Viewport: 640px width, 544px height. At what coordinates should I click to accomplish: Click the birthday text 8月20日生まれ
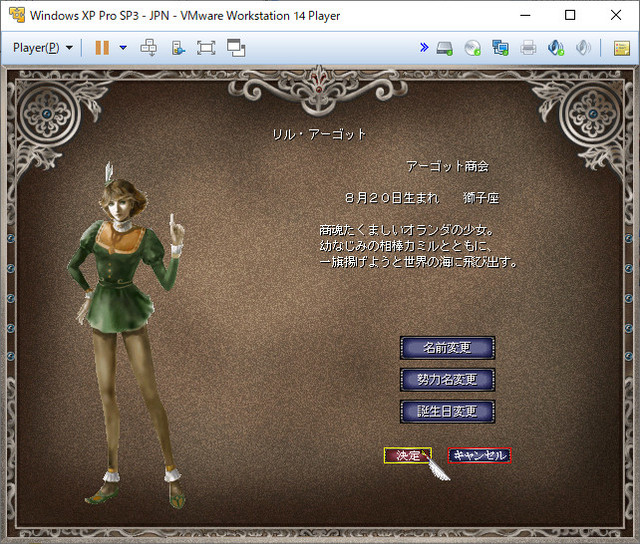pos(392,198)
